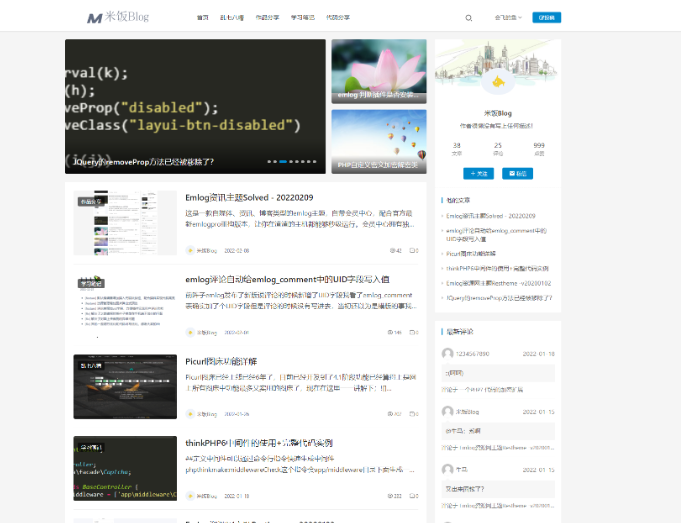Image resolution: width=681 pixels, height=523 pixels.
Task: Open article title thinkPHP6中间件的使用
Action: (259, 443)
